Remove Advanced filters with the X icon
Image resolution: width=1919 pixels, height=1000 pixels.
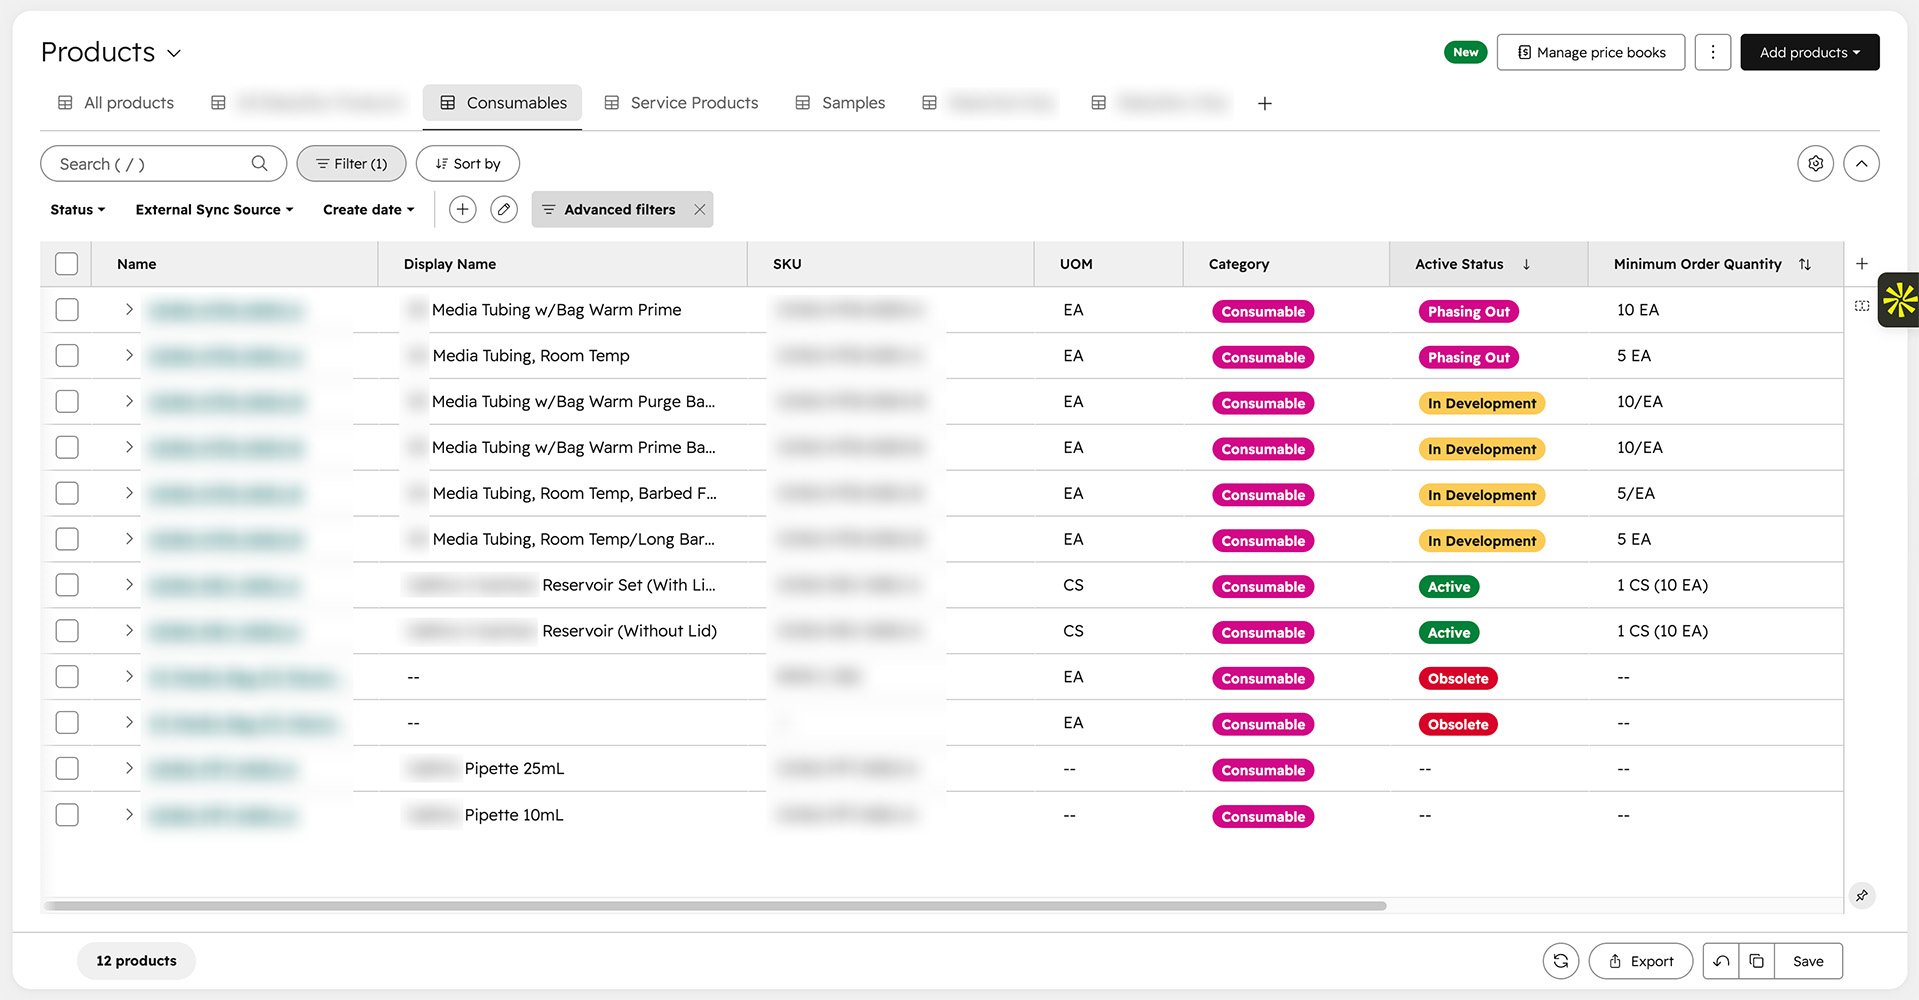(700, 209)
